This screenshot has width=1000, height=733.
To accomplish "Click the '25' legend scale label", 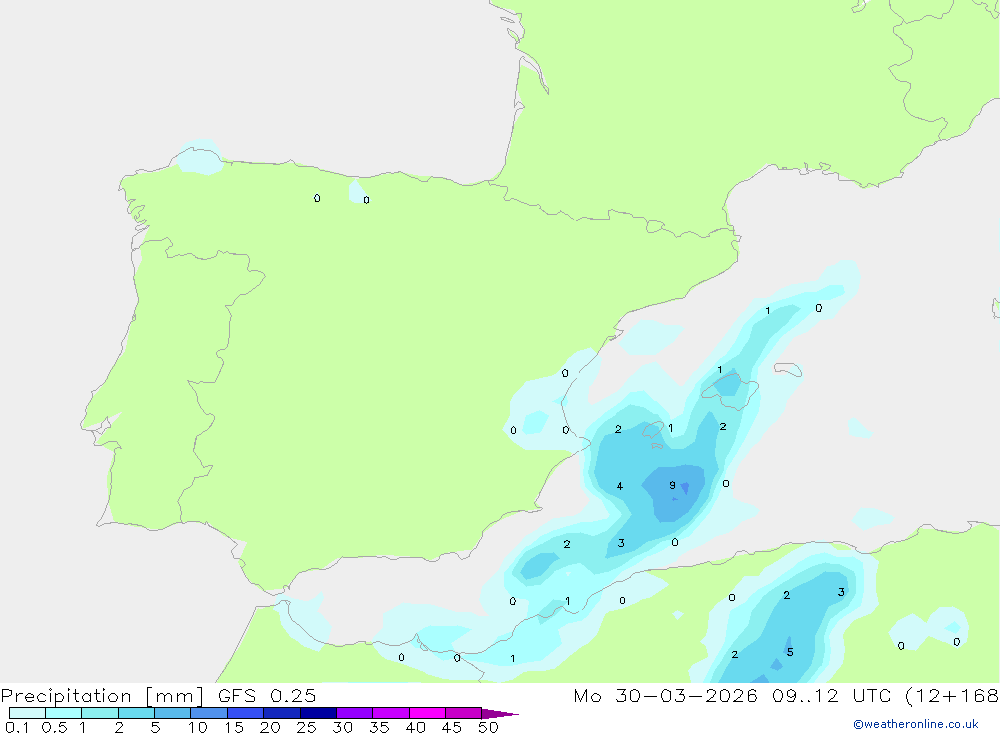I will pos(306,727).
